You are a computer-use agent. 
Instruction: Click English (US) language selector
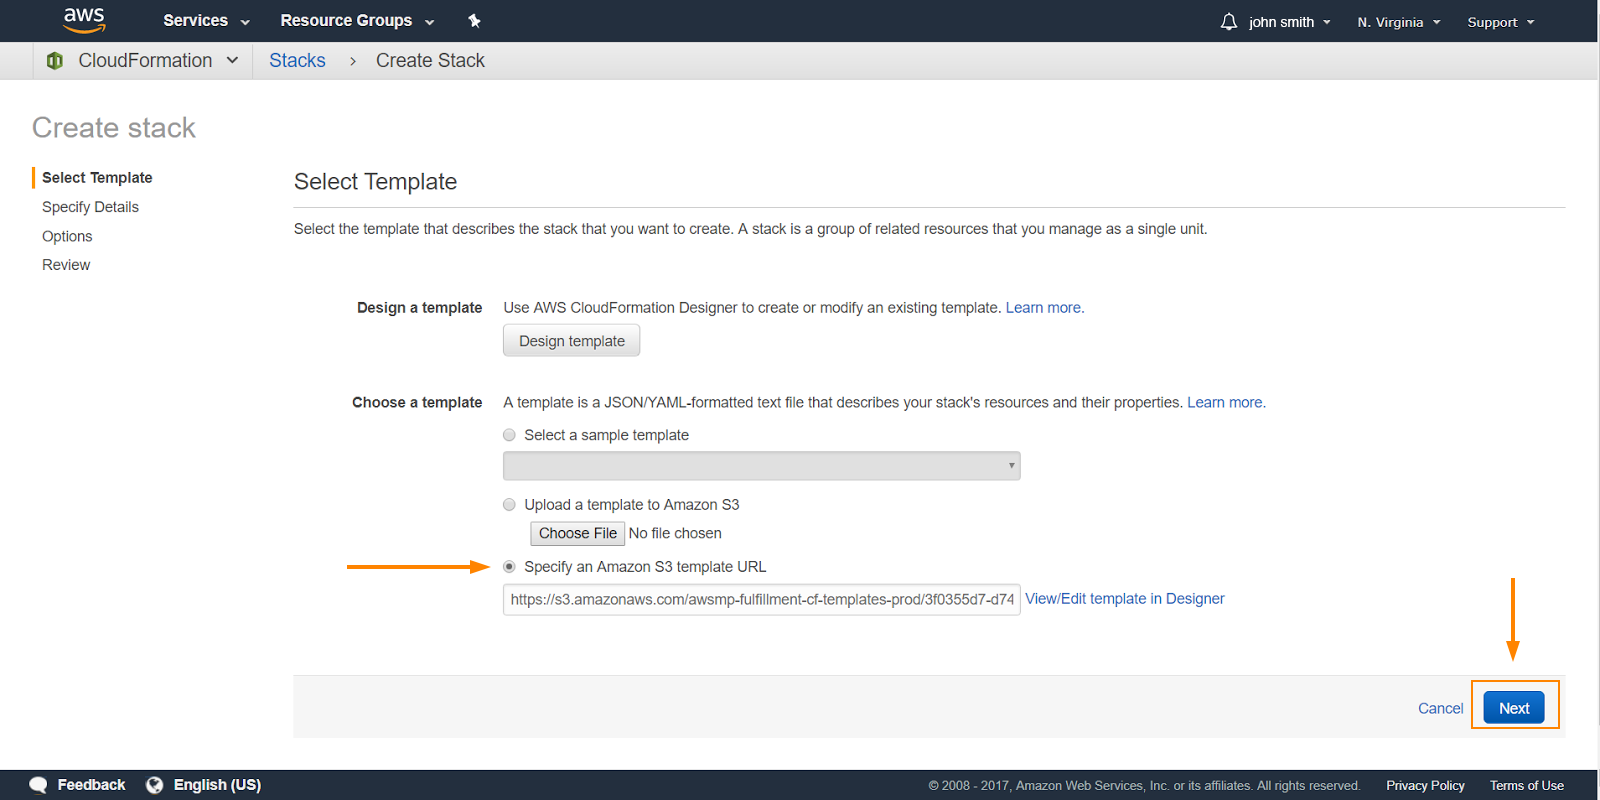[x=217, y=785]
